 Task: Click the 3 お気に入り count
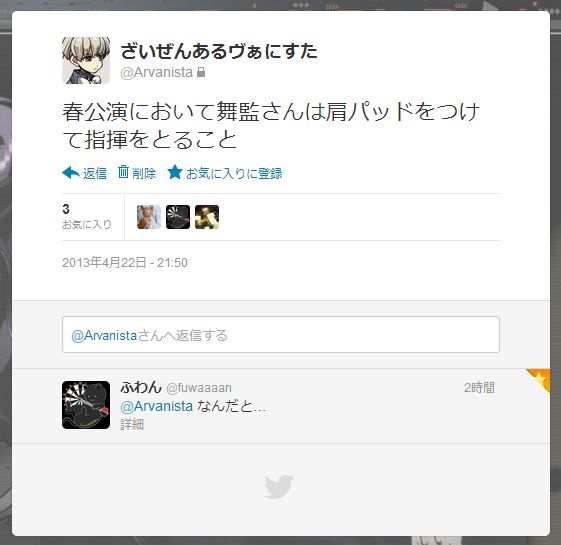click(x=87, y=216)
